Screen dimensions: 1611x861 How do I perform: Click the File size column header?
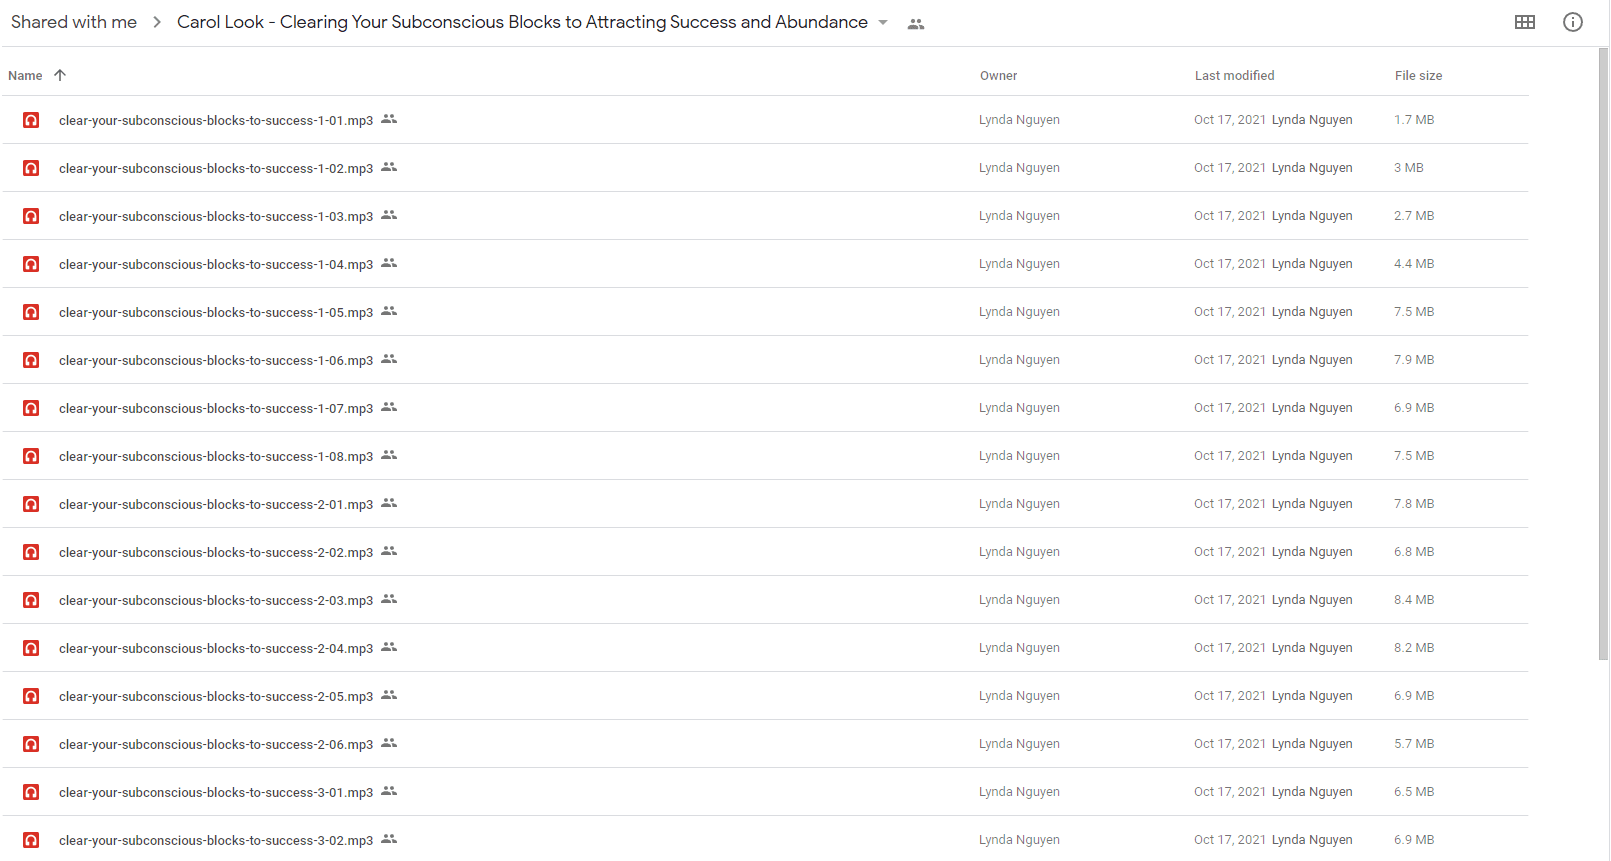click(x=1418, y=76)
